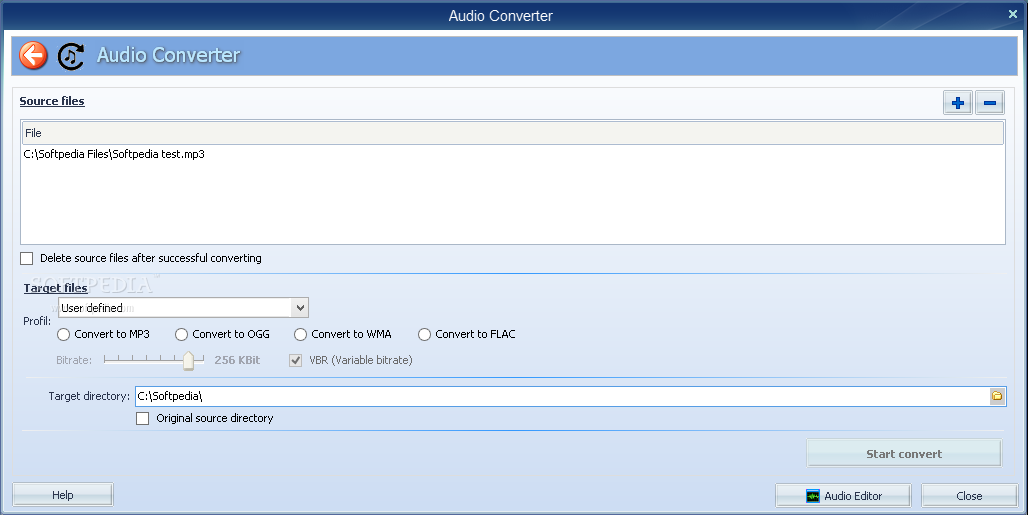Screen dimensions: 1028x515
Task: Click the Bitrate slider handle
Action: tap(189, 360)
